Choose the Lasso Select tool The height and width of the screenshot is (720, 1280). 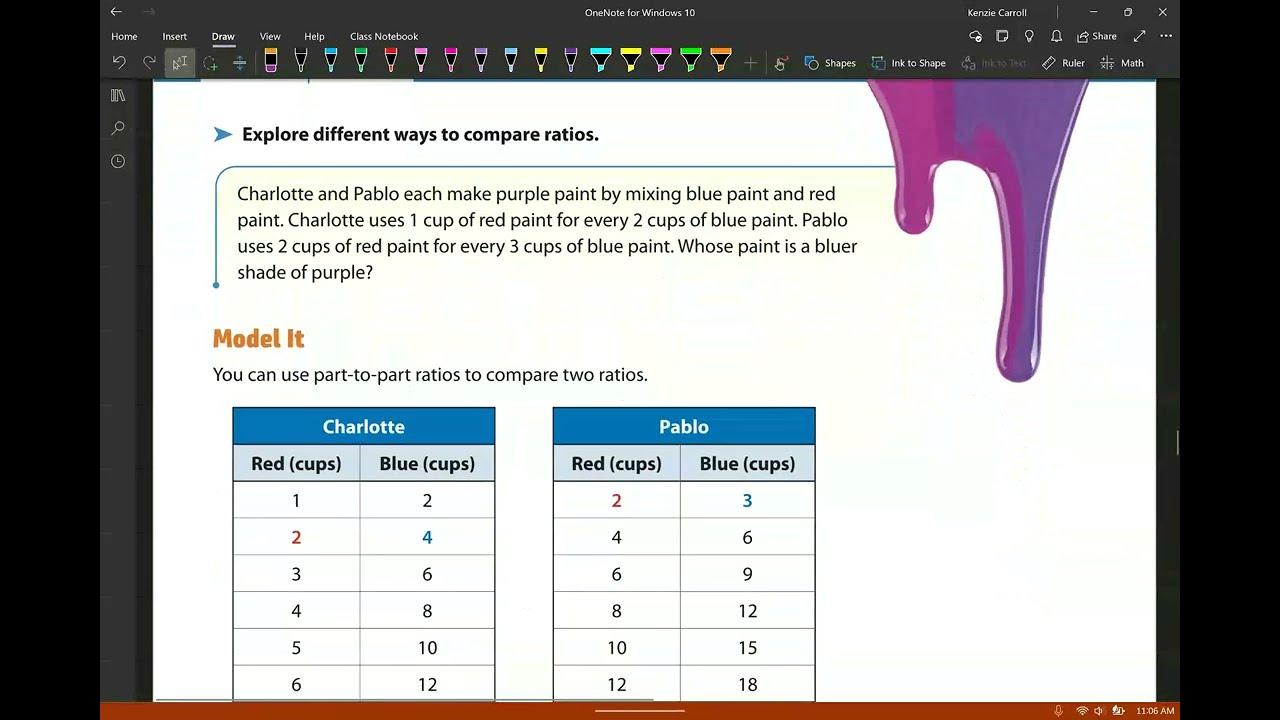click(x=210, y=63)
